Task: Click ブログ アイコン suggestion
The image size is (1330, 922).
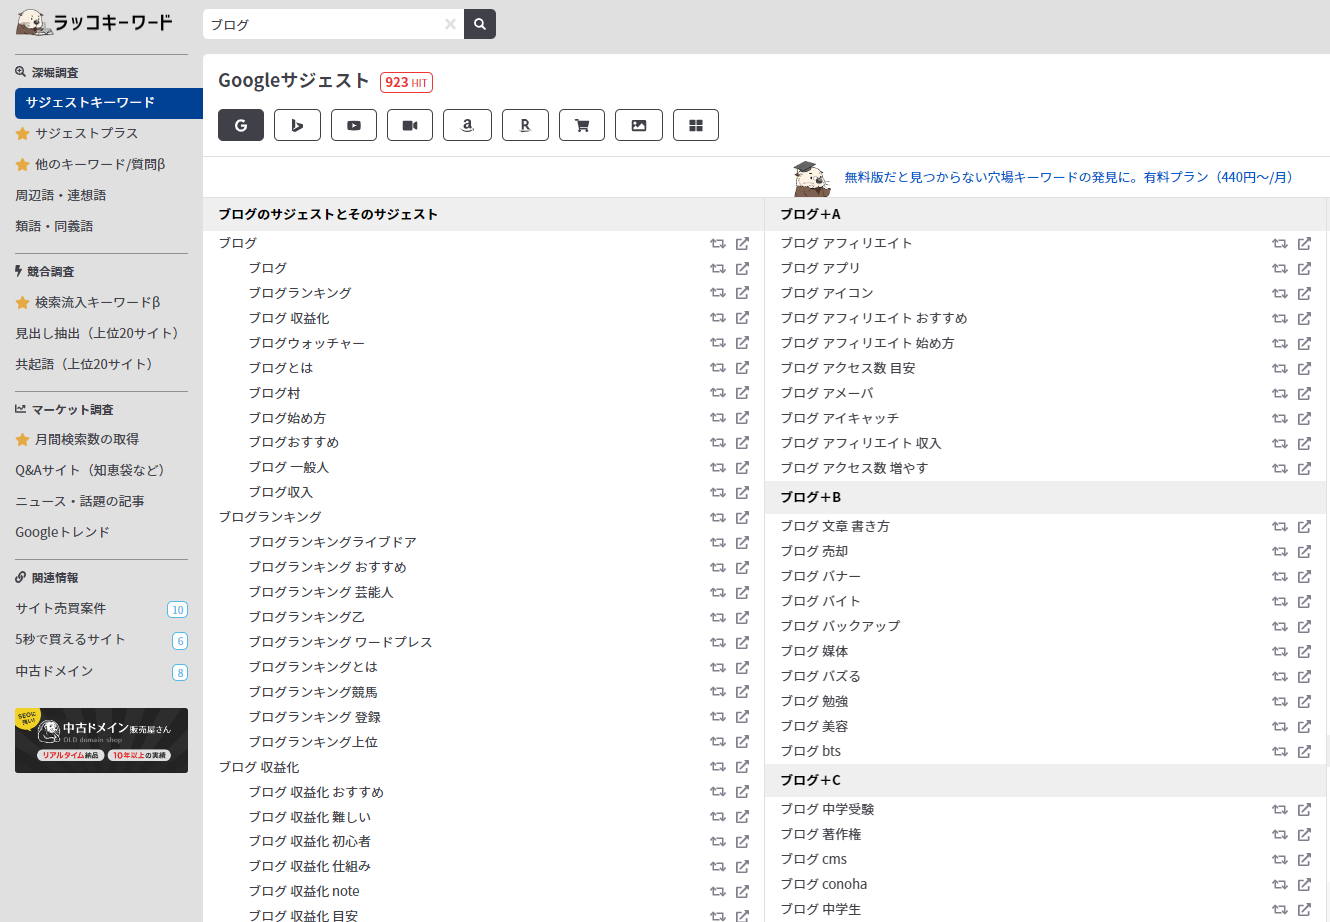Action: 827,293
